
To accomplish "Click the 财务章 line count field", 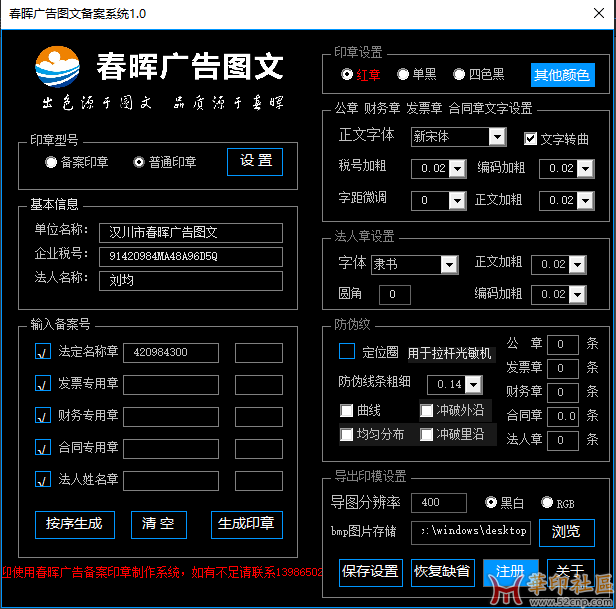I will [563, 393].
